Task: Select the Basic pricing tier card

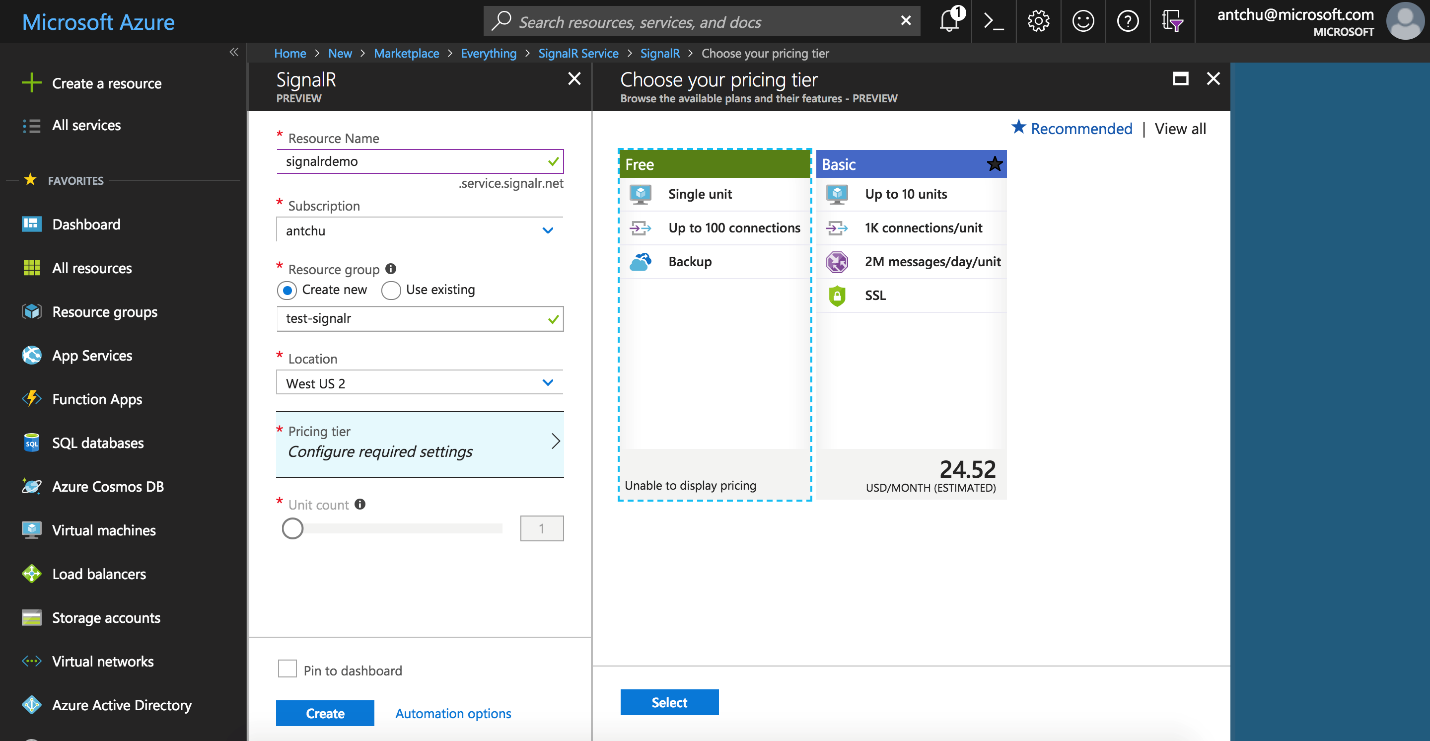Action: pos(911,325)
